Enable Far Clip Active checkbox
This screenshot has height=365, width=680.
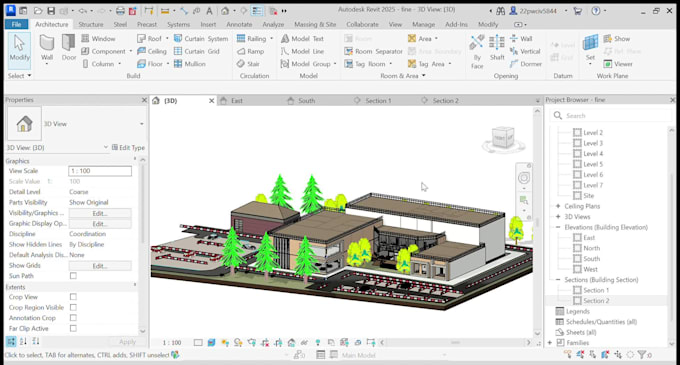73,329
